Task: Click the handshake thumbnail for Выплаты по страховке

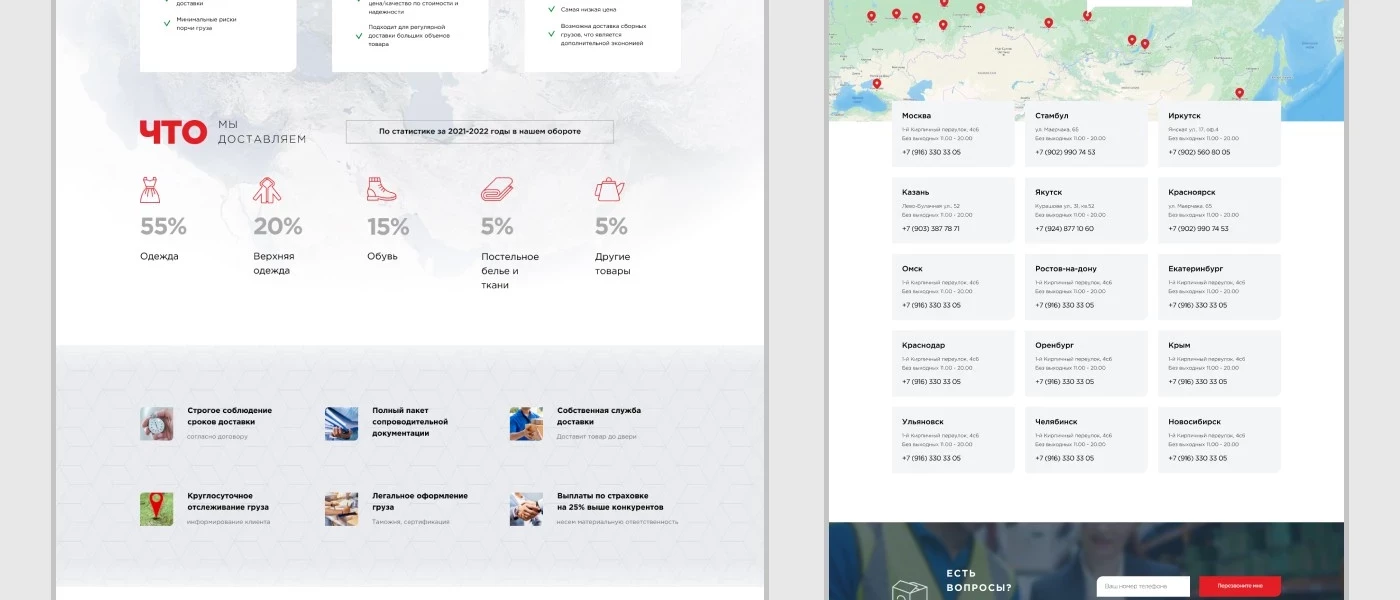Action: (x=526, y=508)
